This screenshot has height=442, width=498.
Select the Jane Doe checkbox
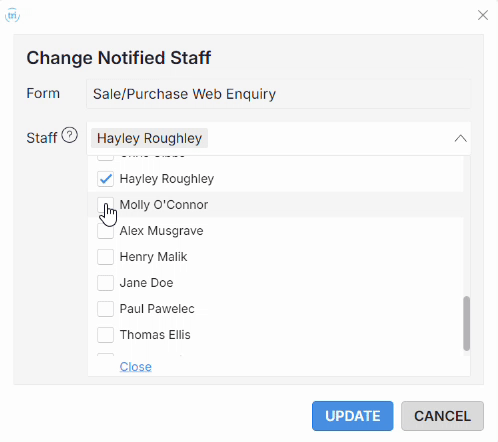pyautogui.click(x=105, y=283)
